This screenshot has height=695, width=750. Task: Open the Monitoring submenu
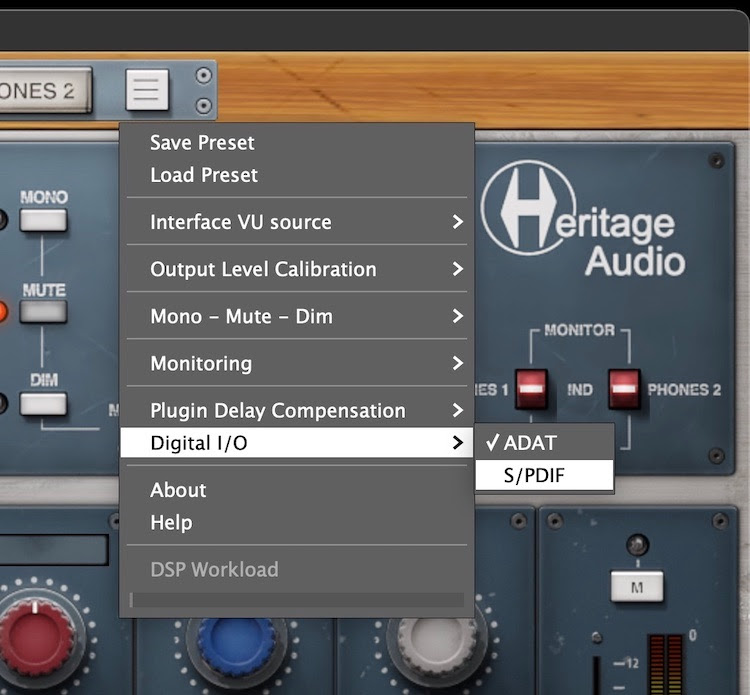(296, 363)
